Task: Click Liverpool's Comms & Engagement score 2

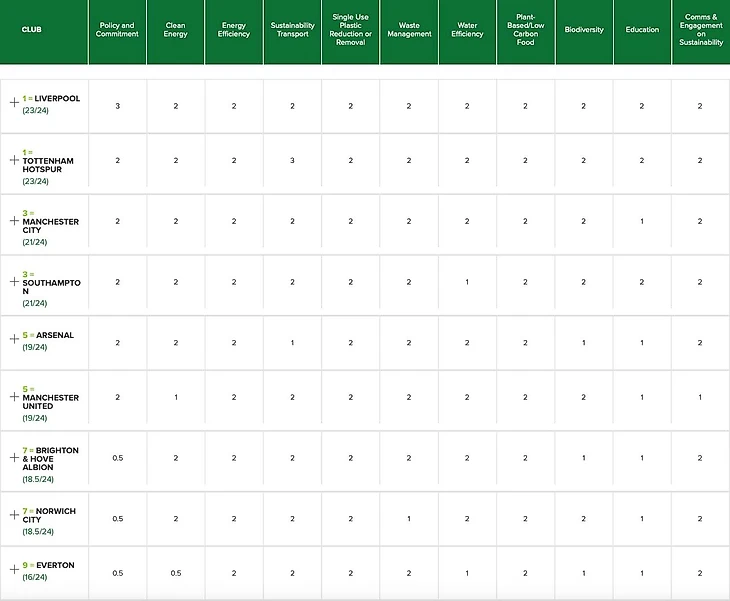Action: pos(700,106)
